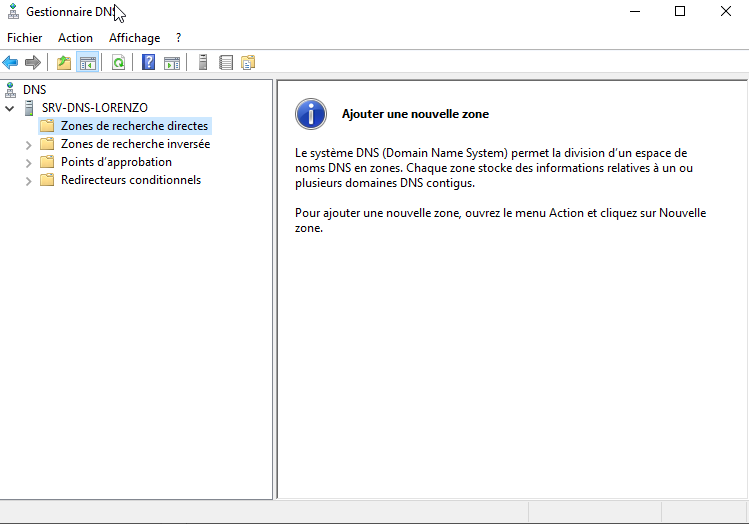Open help with blue question mark icon

(149, 62)
